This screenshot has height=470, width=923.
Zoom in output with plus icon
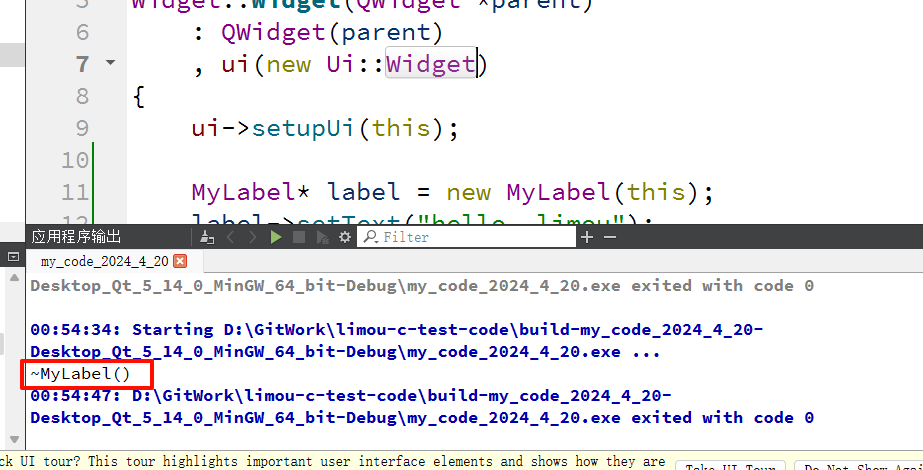point(587,237)
